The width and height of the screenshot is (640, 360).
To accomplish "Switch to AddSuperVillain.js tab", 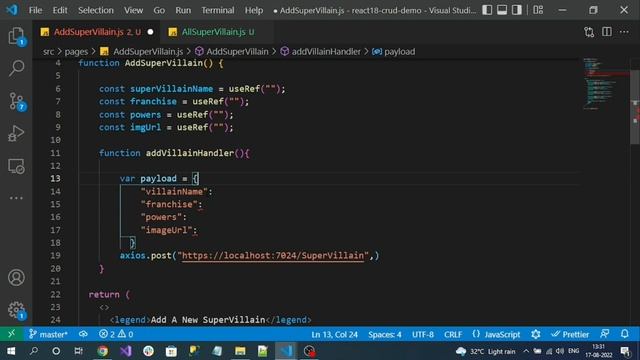I will click(97, 32).
